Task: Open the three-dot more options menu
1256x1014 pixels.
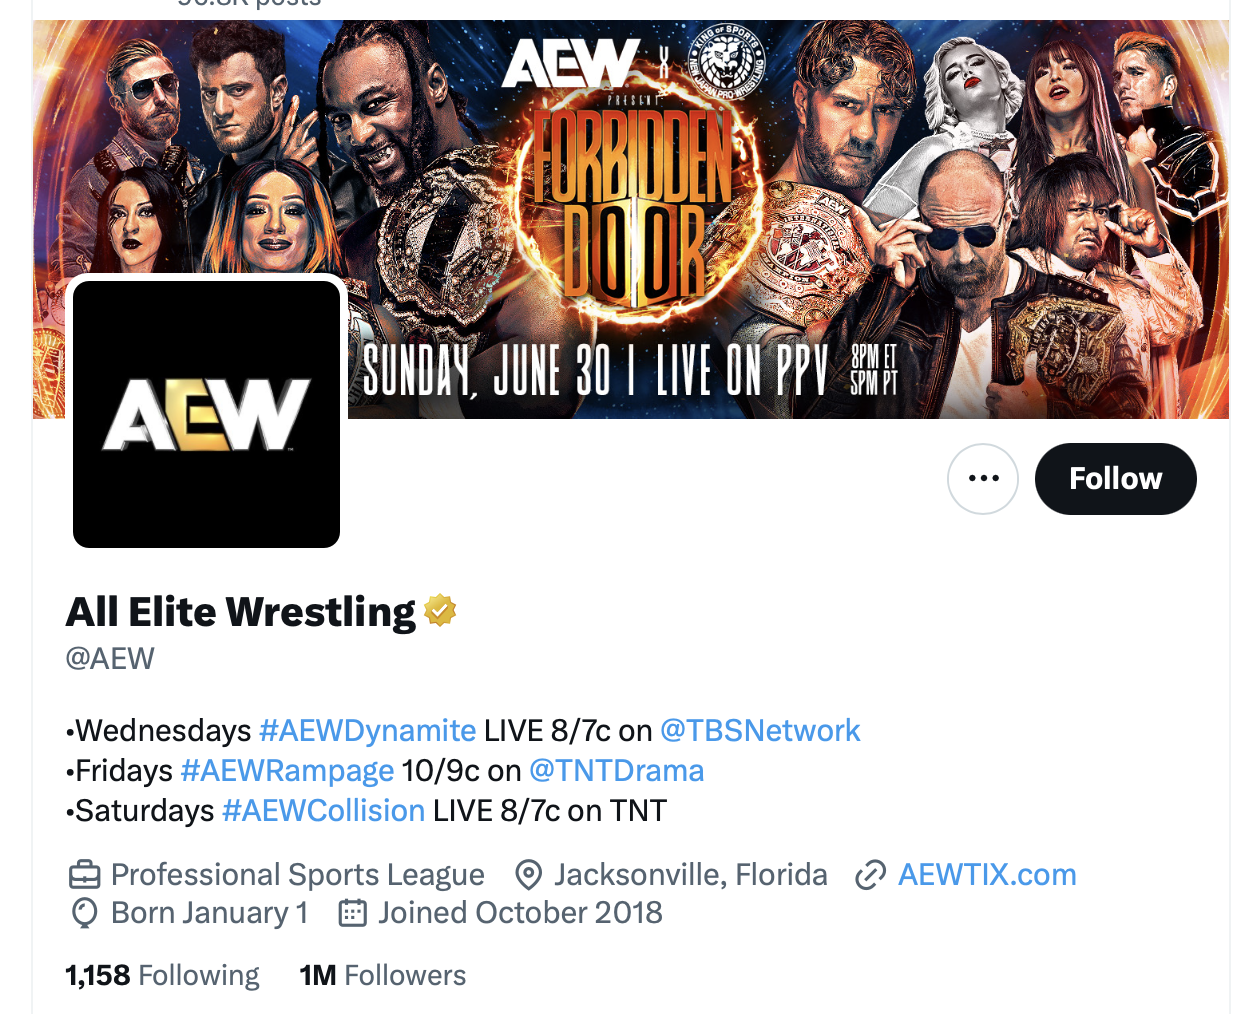Action: click(x=983, y=479)
